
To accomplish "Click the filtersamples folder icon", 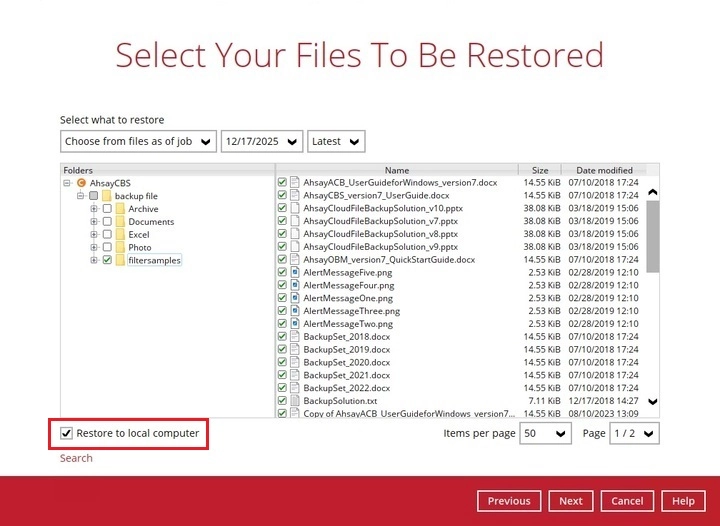I will (x=120, y=260).
